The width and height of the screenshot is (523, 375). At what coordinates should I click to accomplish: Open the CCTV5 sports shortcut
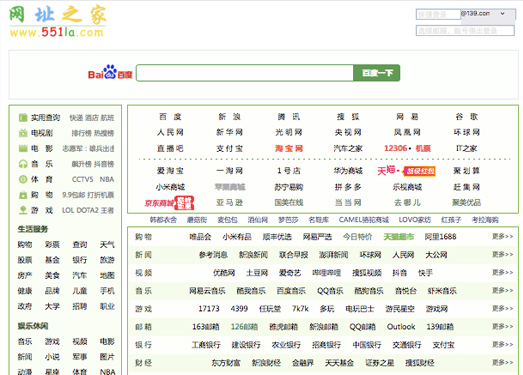pyautogui.click(x=83, y=179)
